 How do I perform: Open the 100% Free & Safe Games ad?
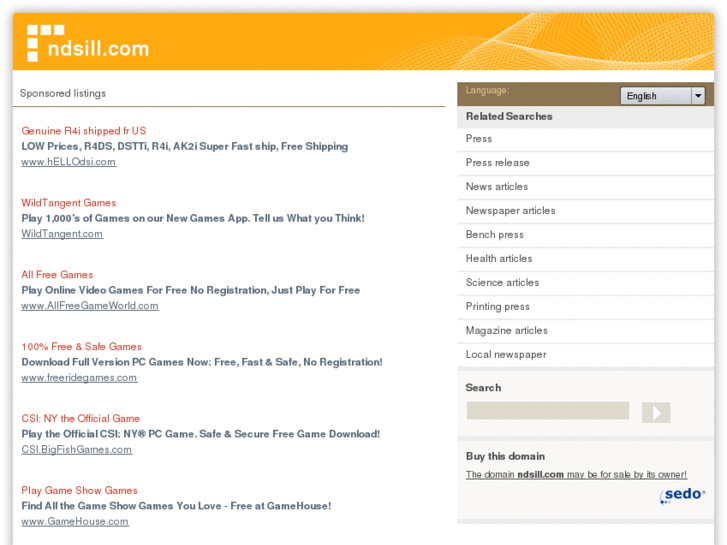pos(82,346)
